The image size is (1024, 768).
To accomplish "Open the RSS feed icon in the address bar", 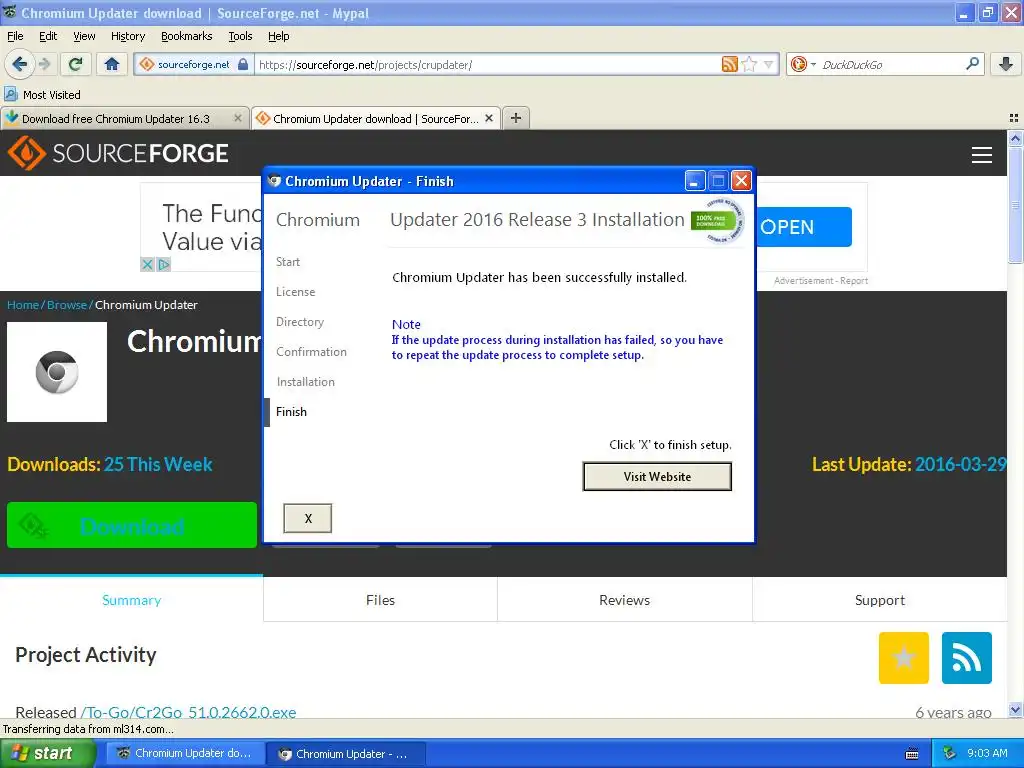I will [x=729, y=64].
